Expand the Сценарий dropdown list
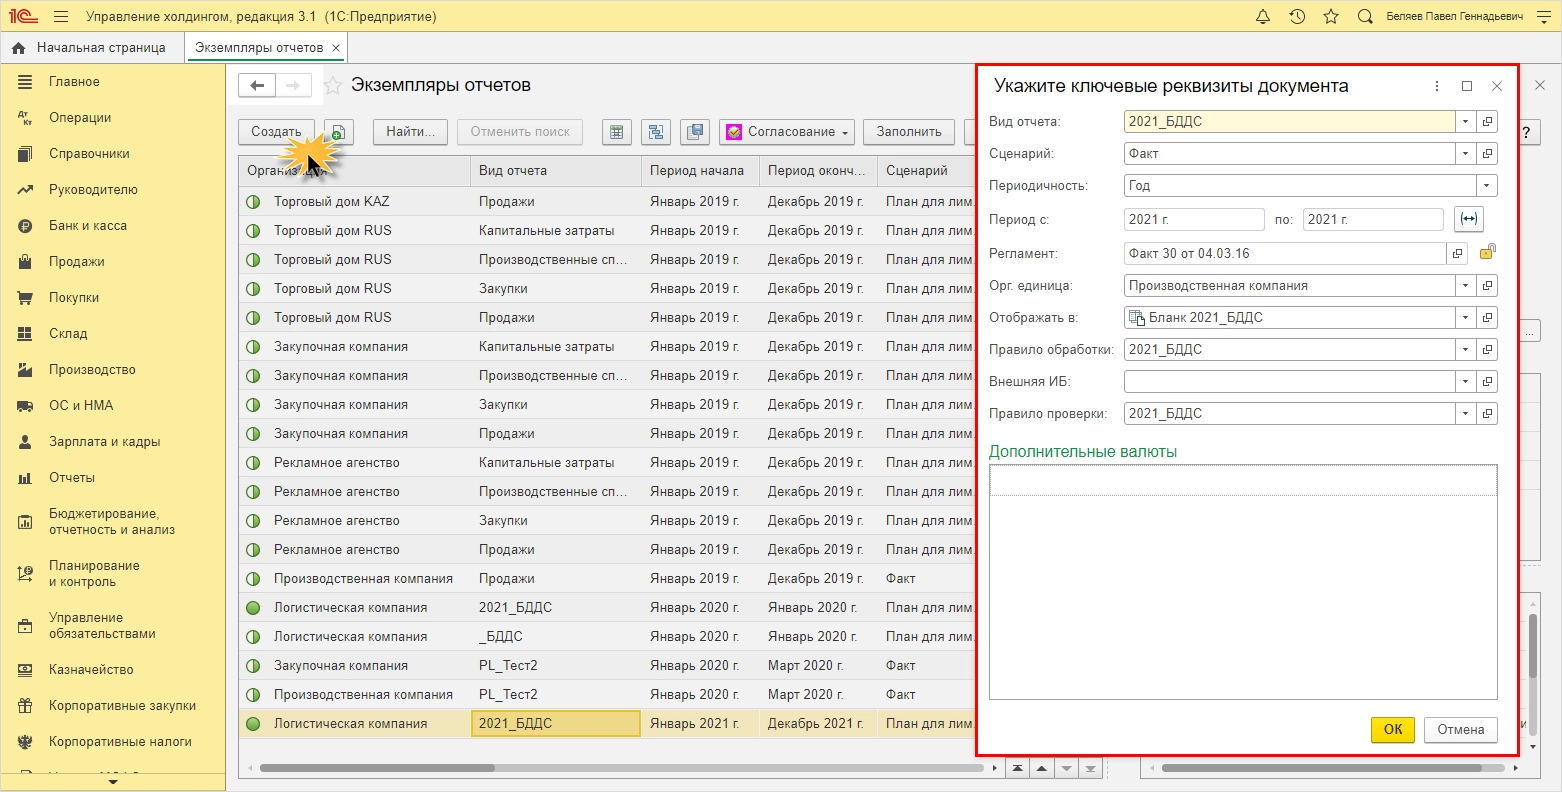This screenshot has width=1562, height=792. (x=1465, y=154)
